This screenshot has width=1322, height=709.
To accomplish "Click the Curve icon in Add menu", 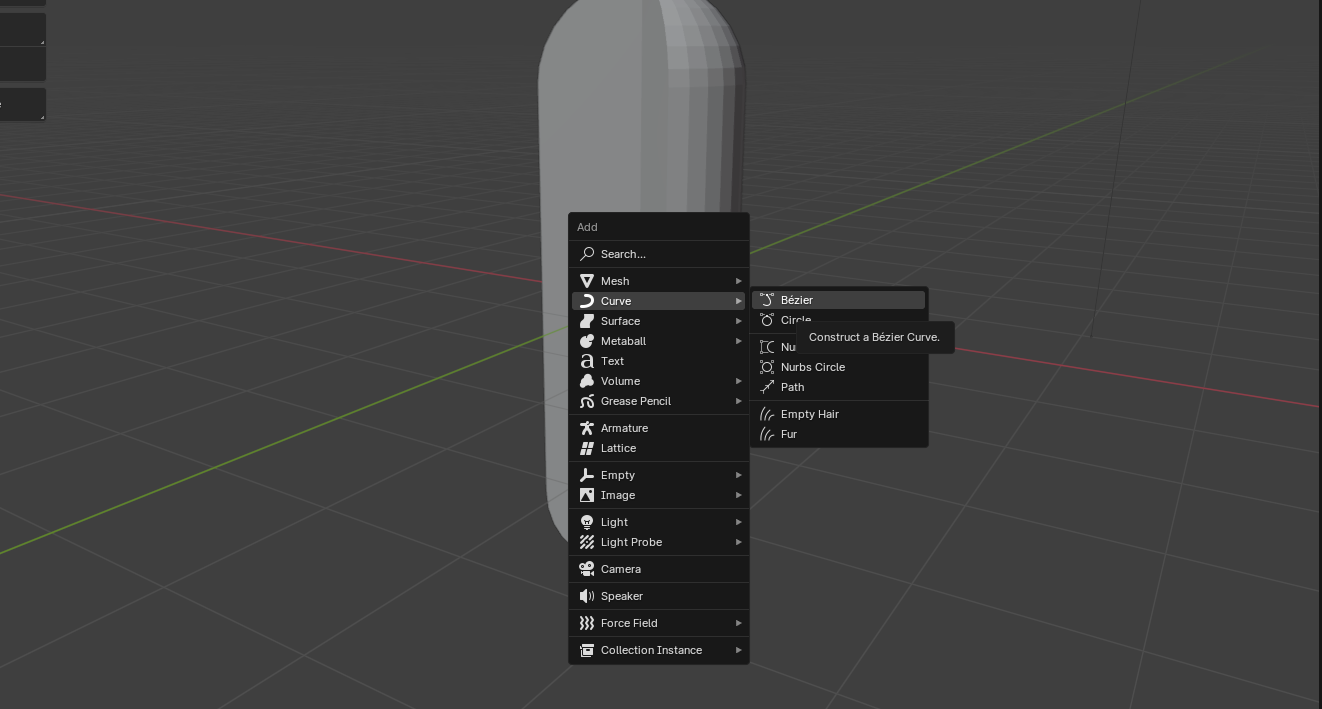I will [x=587, y=301].
